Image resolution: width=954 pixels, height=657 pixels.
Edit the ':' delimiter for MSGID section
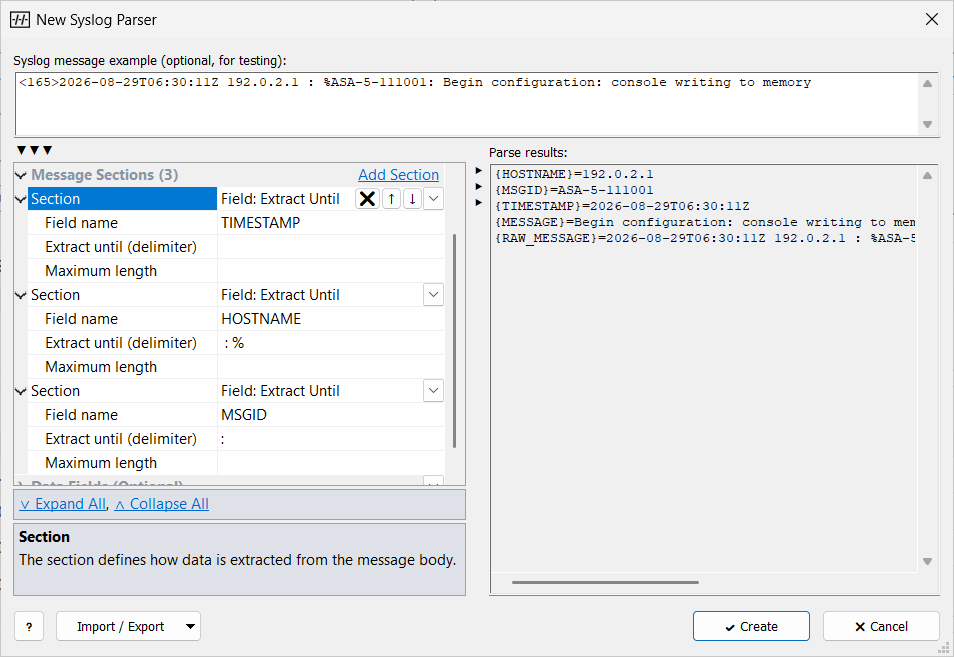(x=330, y=439)
